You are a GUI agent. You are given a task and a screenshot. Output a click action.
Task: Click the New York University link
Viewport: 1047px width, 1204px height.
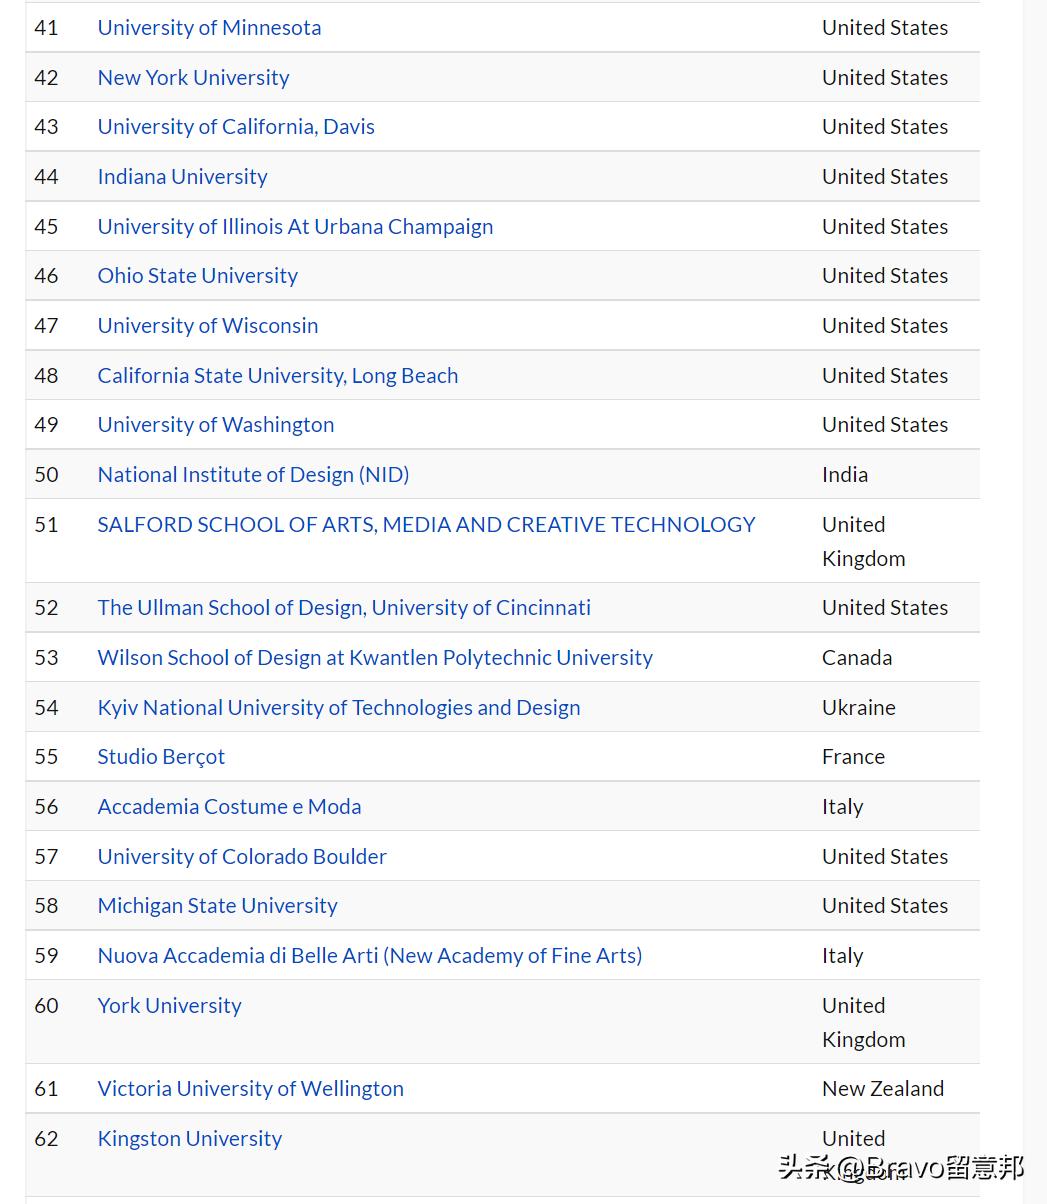tap(193, 78)
